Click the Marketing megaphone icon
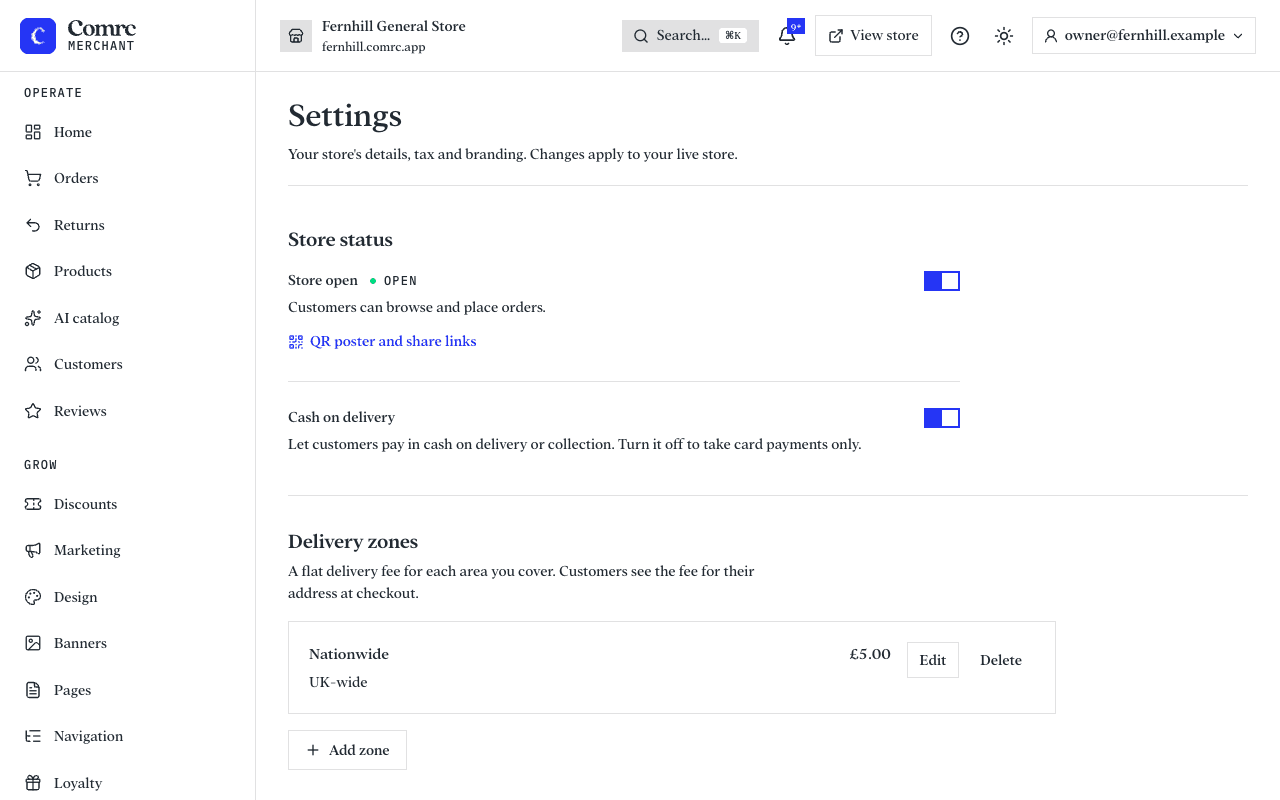 (x=33, y=550)
